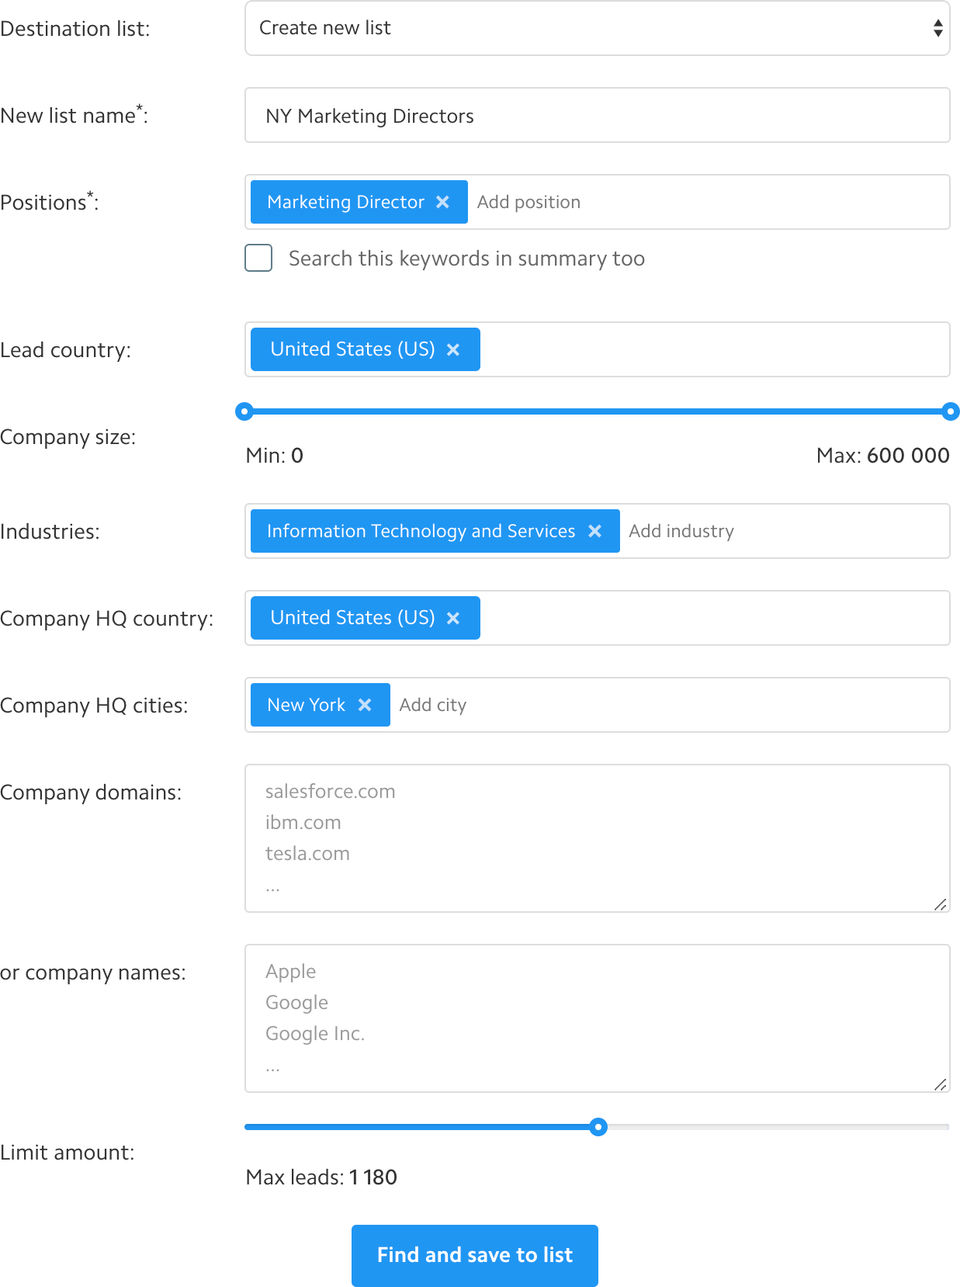Click the Add city input
The width and height of the screenshot is (960, 1287).
[x=660, y=705]
